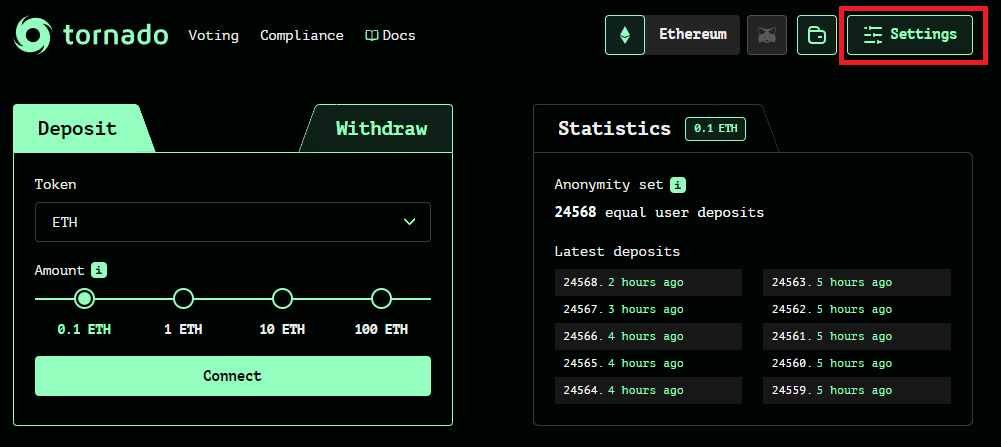Open Docs with the book icon
The height and width of the screenshot is (447, 1001).
(390, 35)
